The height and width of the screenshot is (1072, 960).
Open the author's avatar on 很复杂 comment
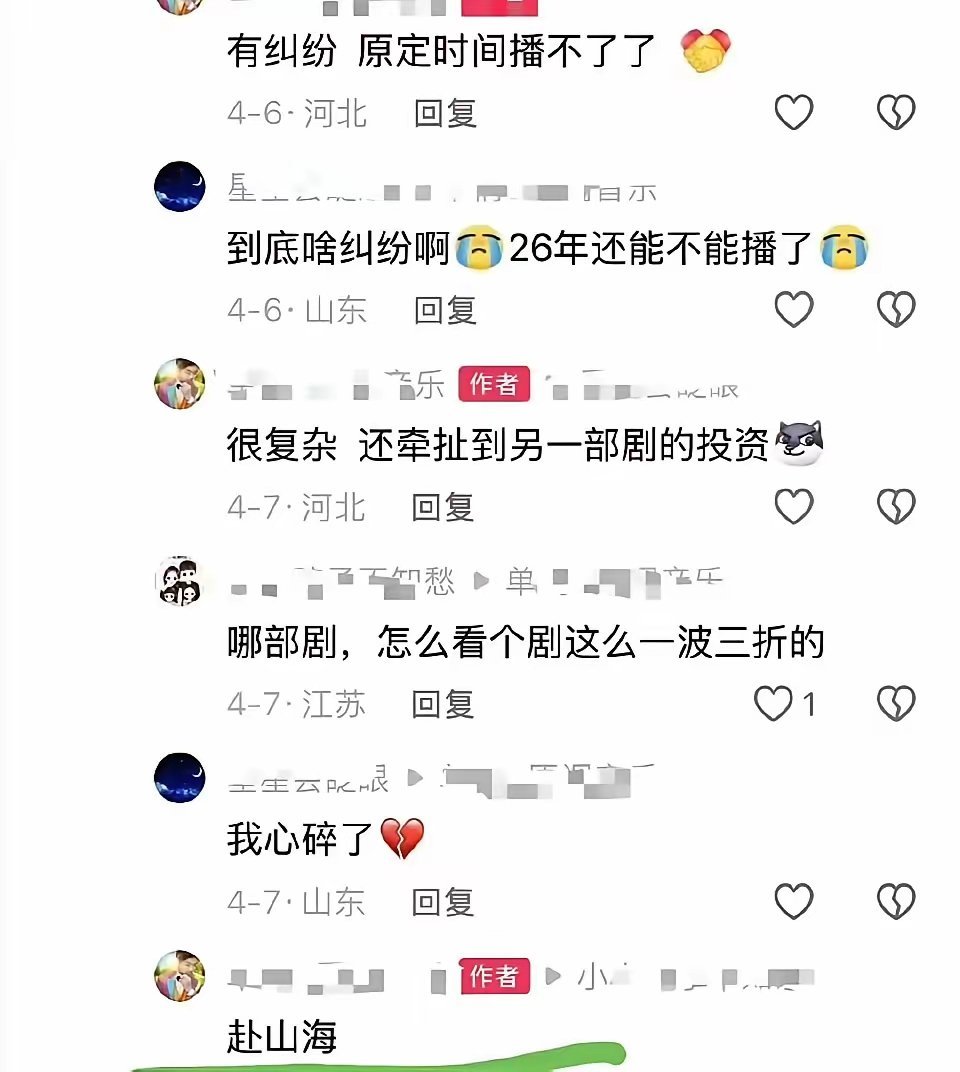[x=180, y=384]
